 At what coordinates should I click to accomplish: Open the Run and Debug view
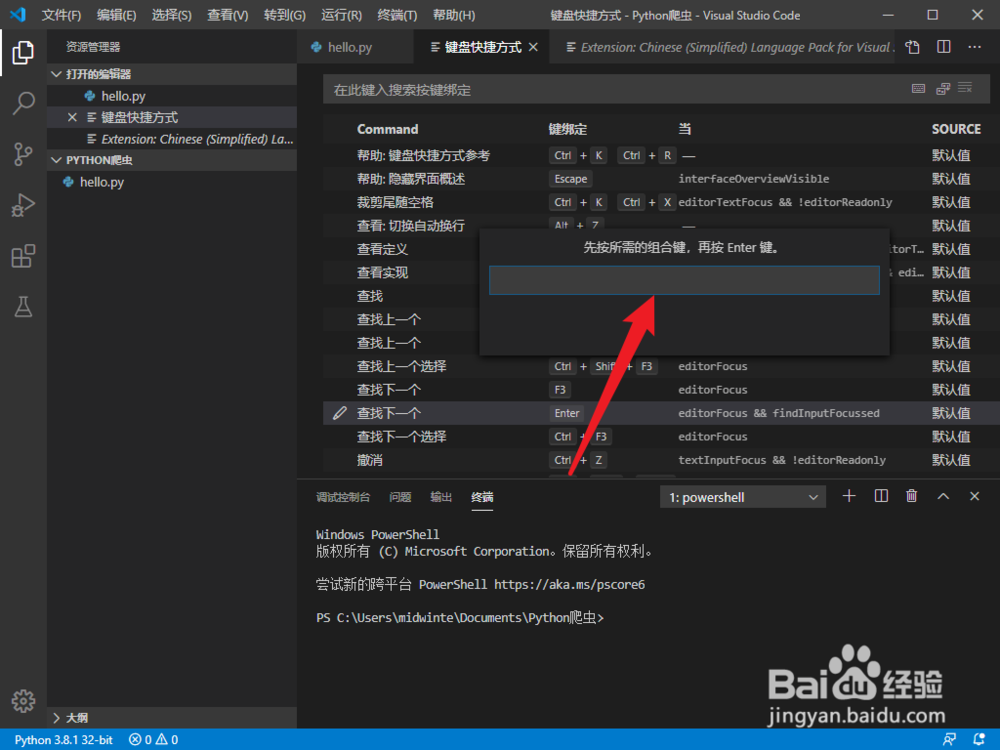click(23, 205)
